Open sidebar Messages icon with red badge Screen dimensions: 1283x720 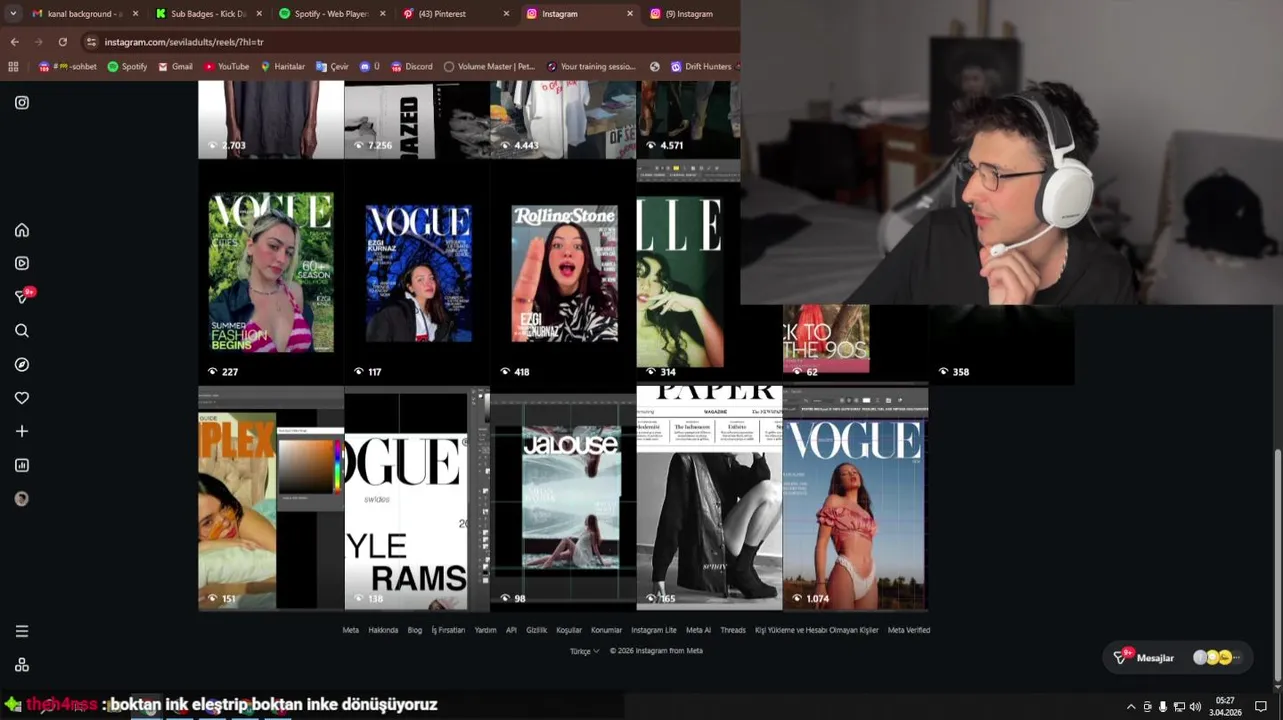point(23,296)
